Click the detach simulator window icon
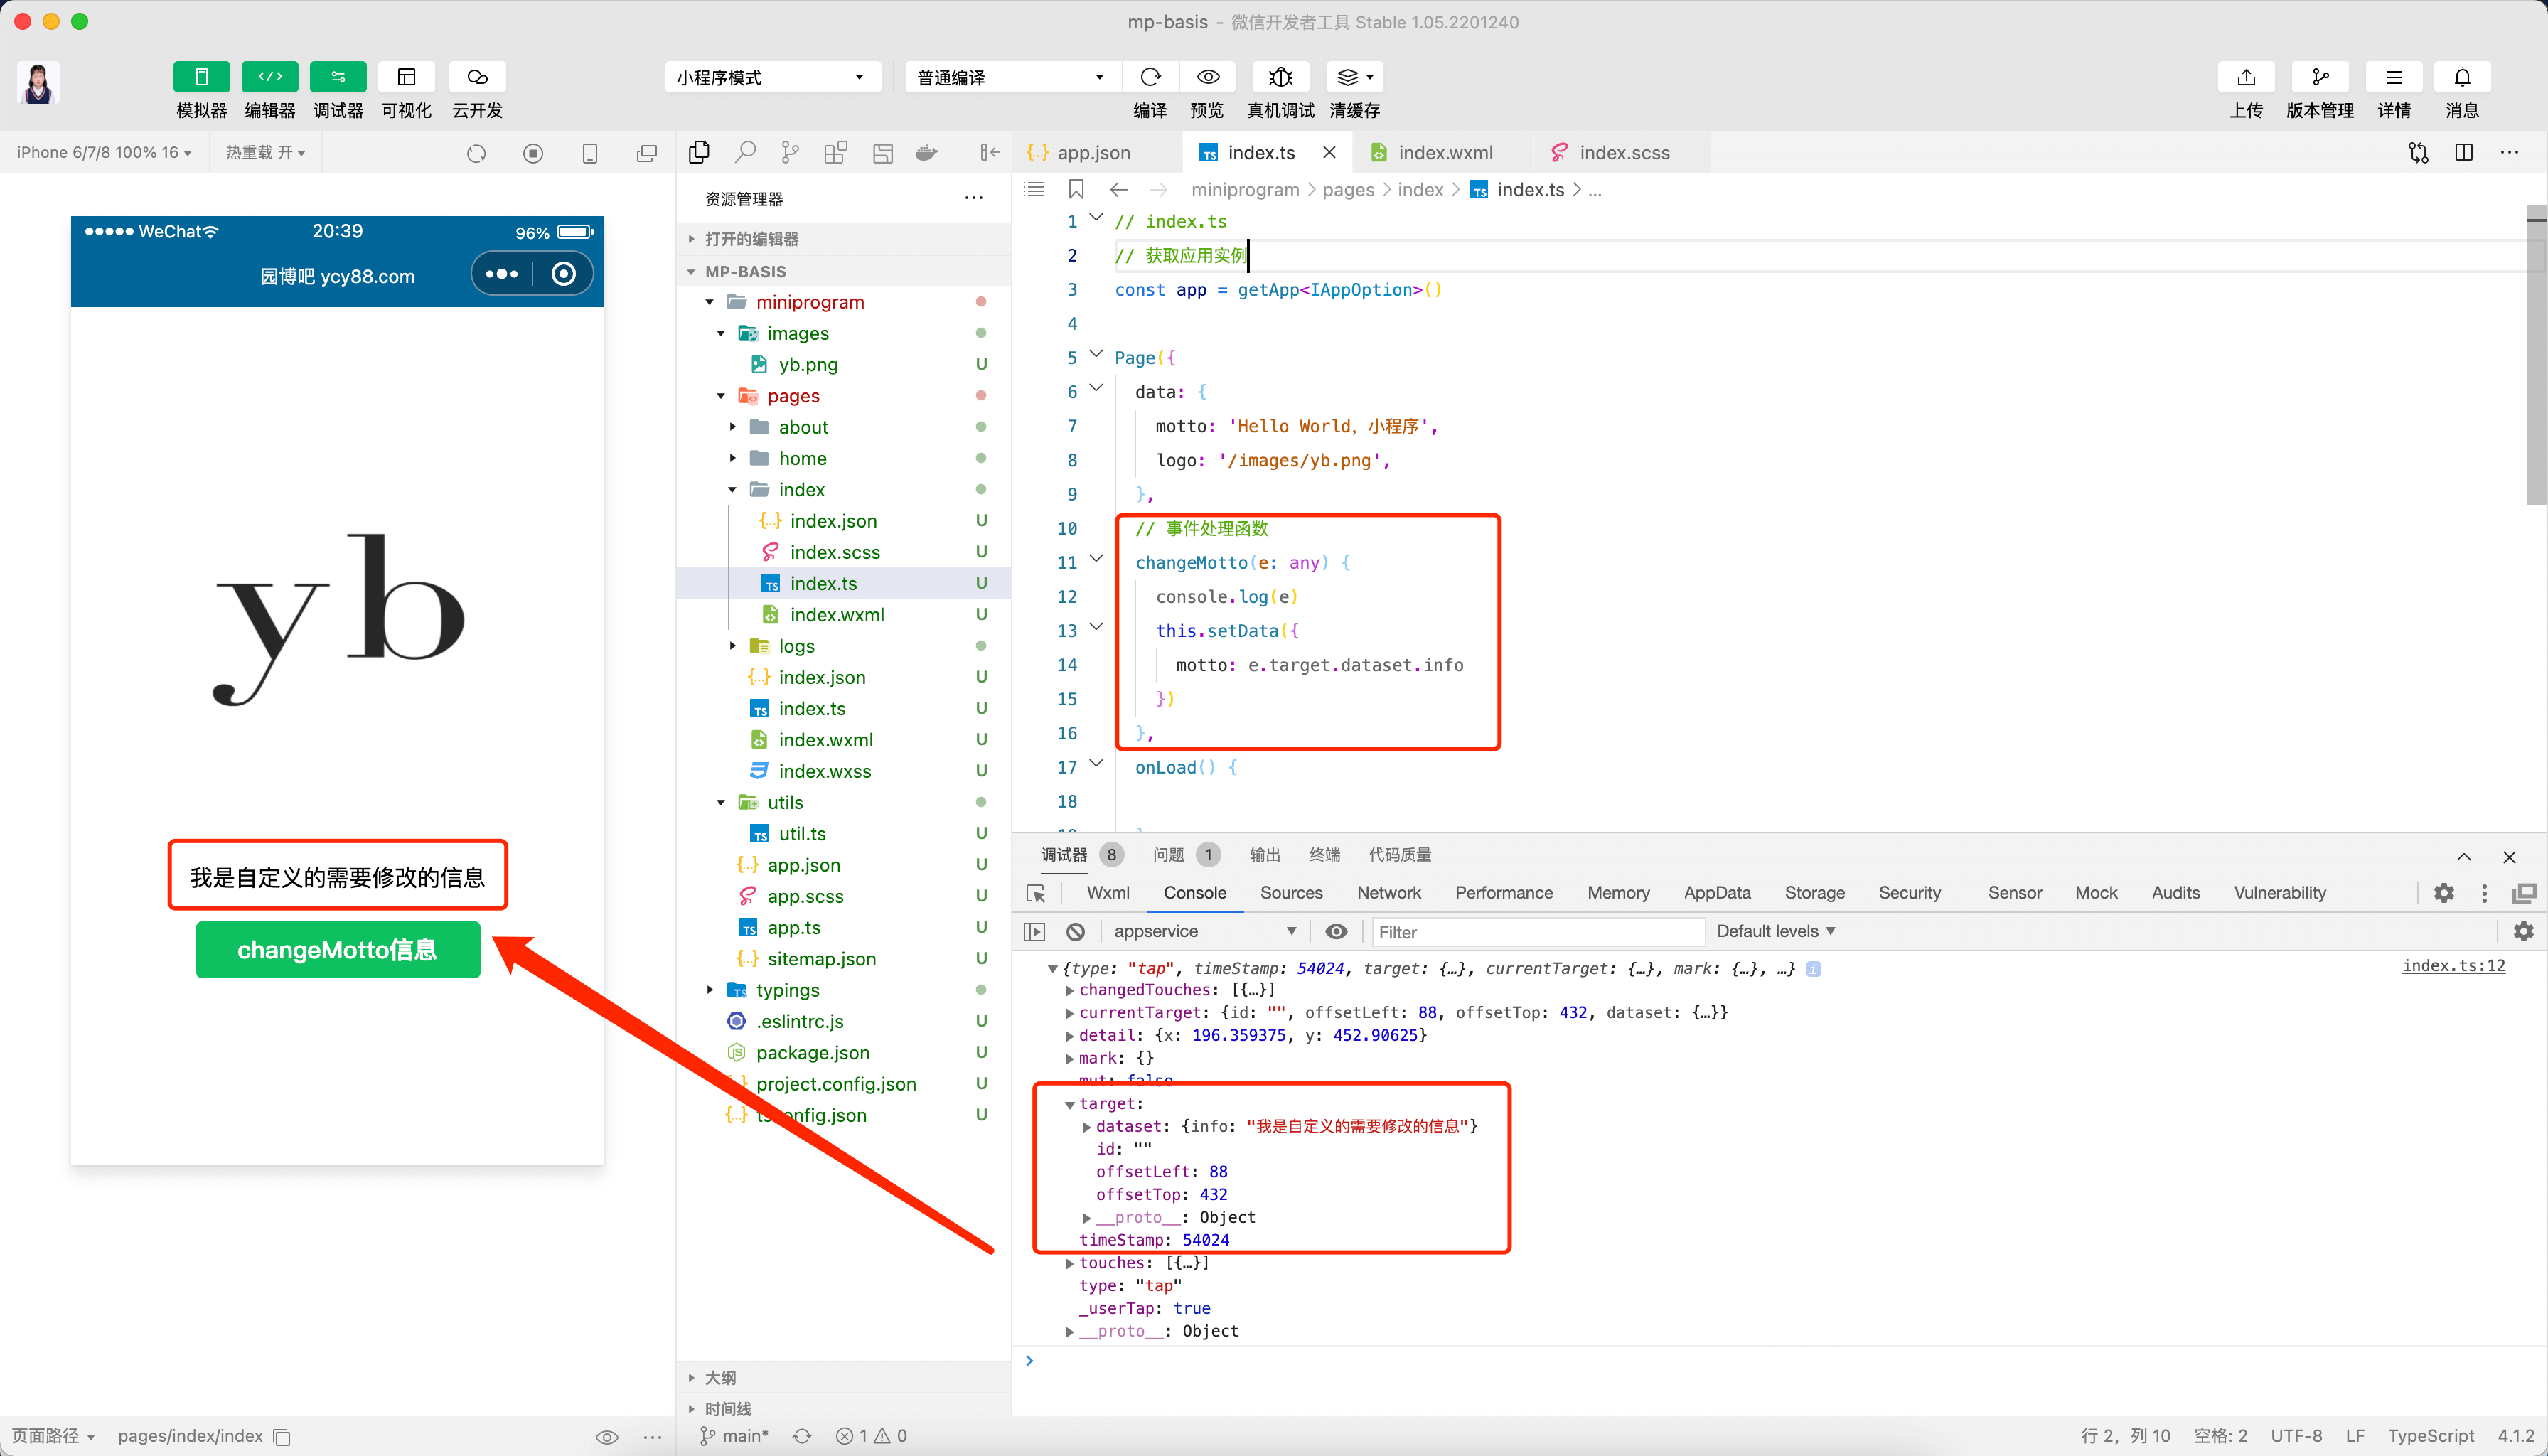The image size is (2548, 1456). tap(647, 153)
